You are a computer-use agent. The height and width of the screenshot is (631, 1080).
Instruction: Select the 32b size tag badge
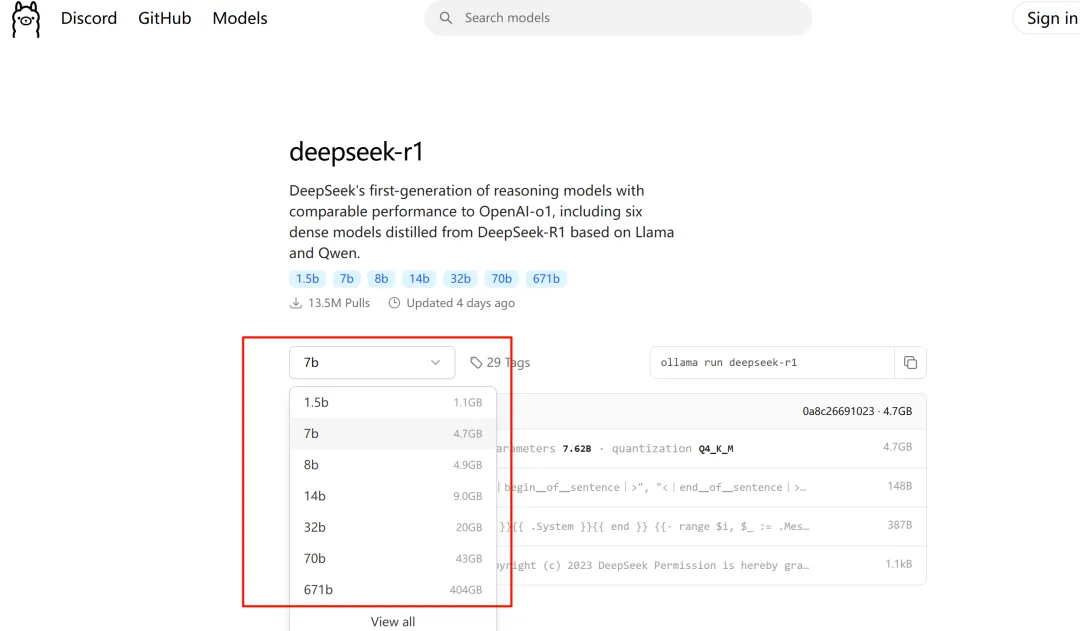(460, 278)
